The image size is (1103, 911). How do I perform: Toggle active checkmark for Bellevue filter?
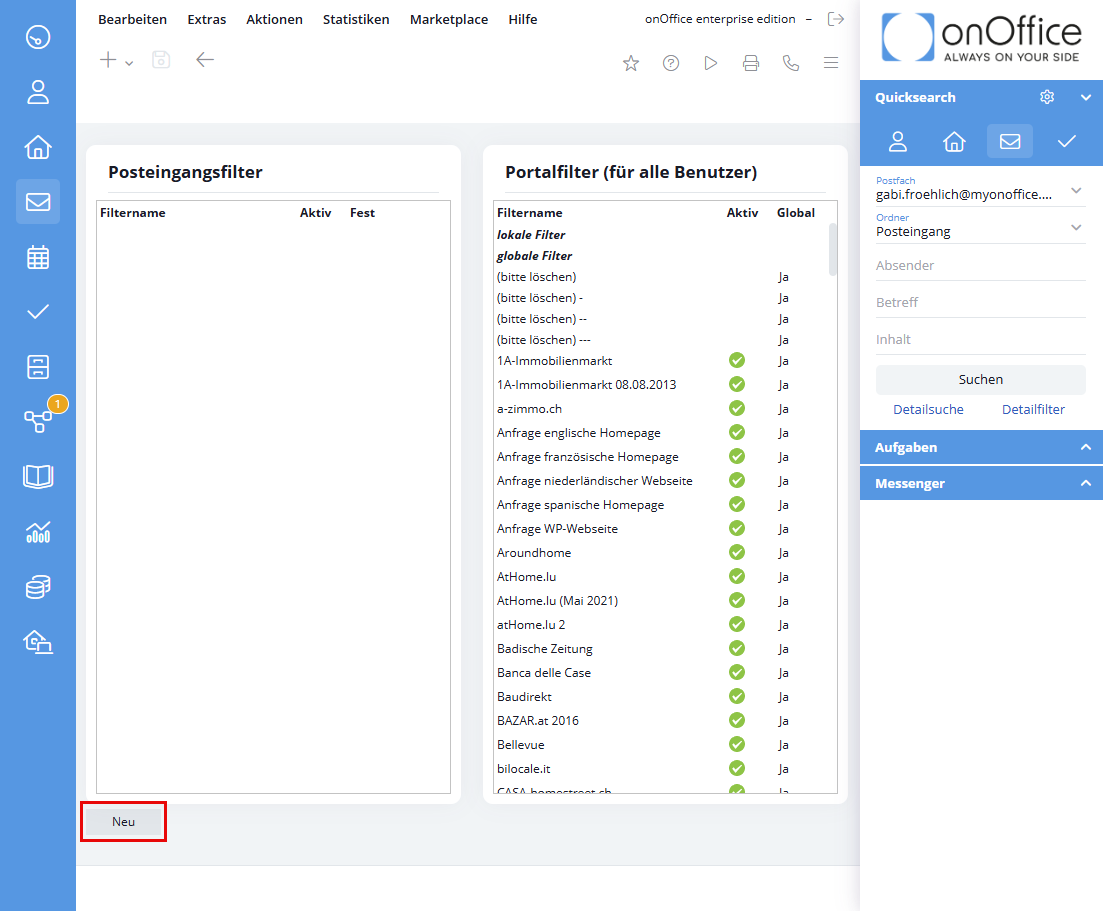coord(737,744)
